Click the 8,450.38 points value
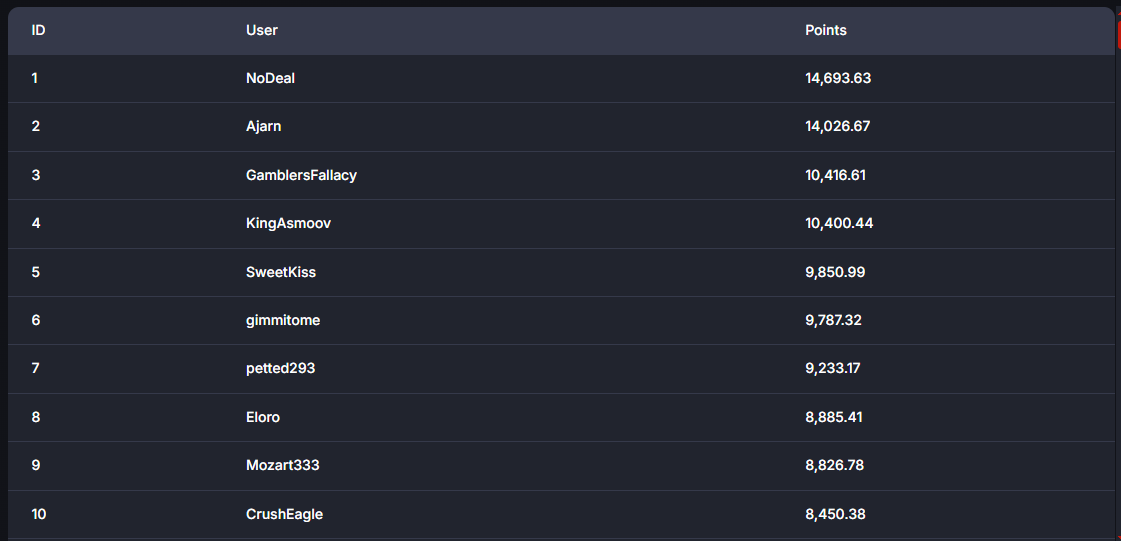 pyautogui.click(x=835, y=515)
